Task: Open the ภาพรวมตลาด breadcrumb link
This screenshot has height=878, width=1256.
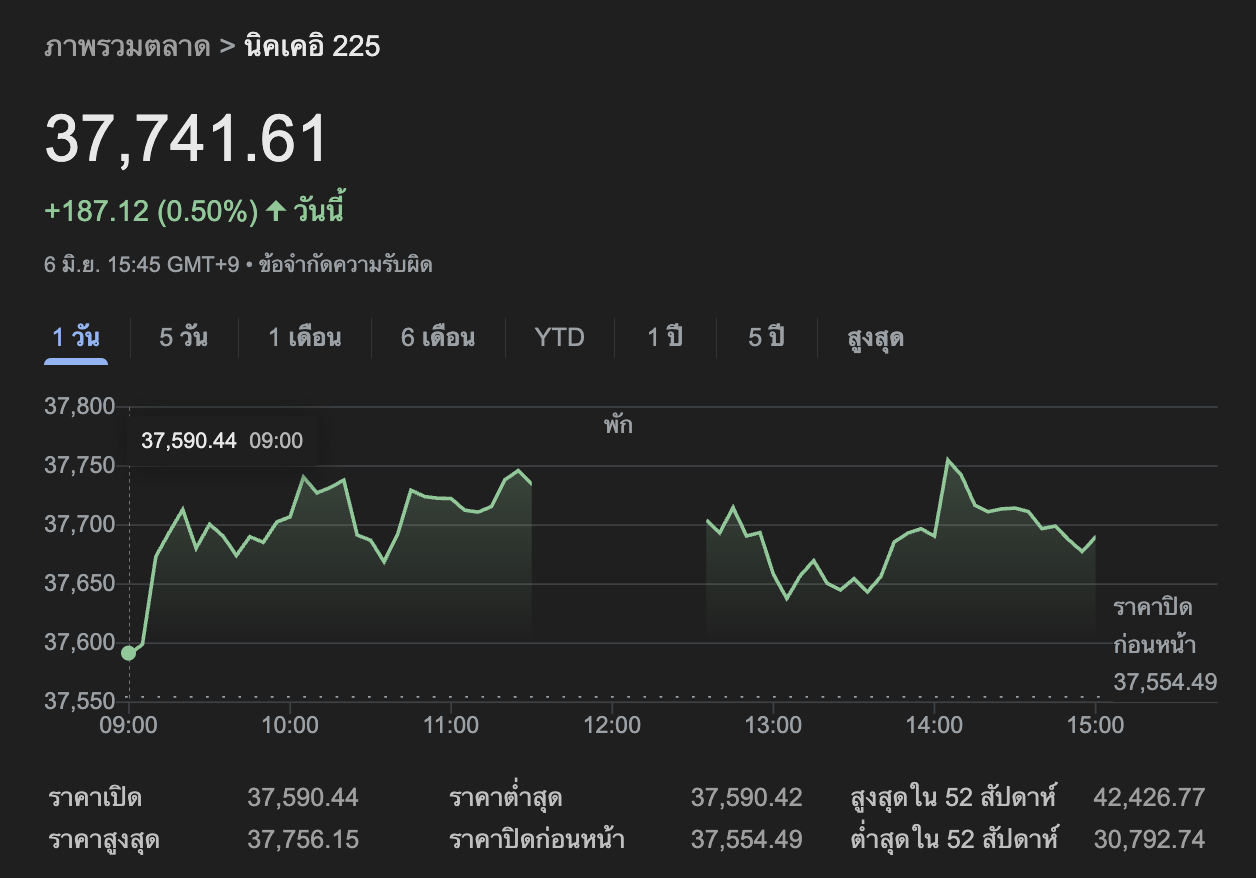Action: pos(127,47)
